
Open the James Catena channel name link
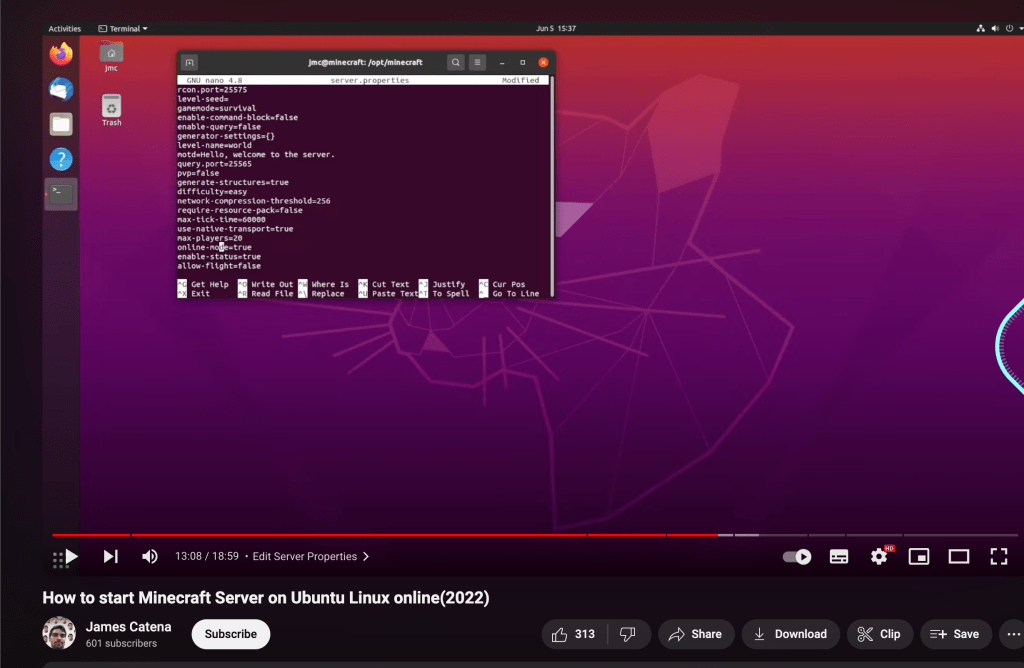(x=129, y=627)
